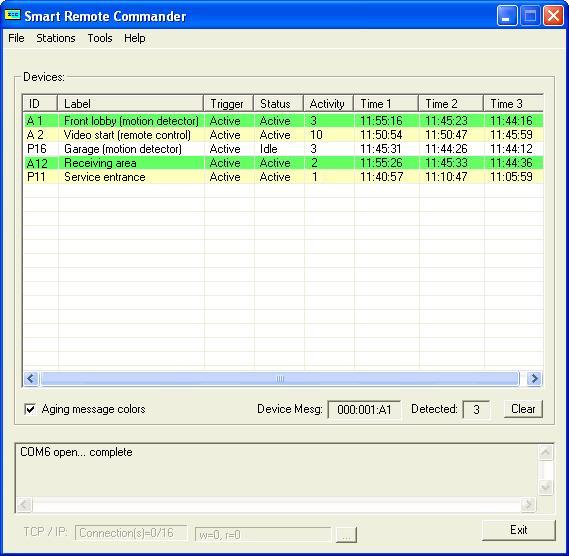The height and width of the screenshot is (556, 569).
Task: Click the device list left scroll arrow
Action: point(31,379)
